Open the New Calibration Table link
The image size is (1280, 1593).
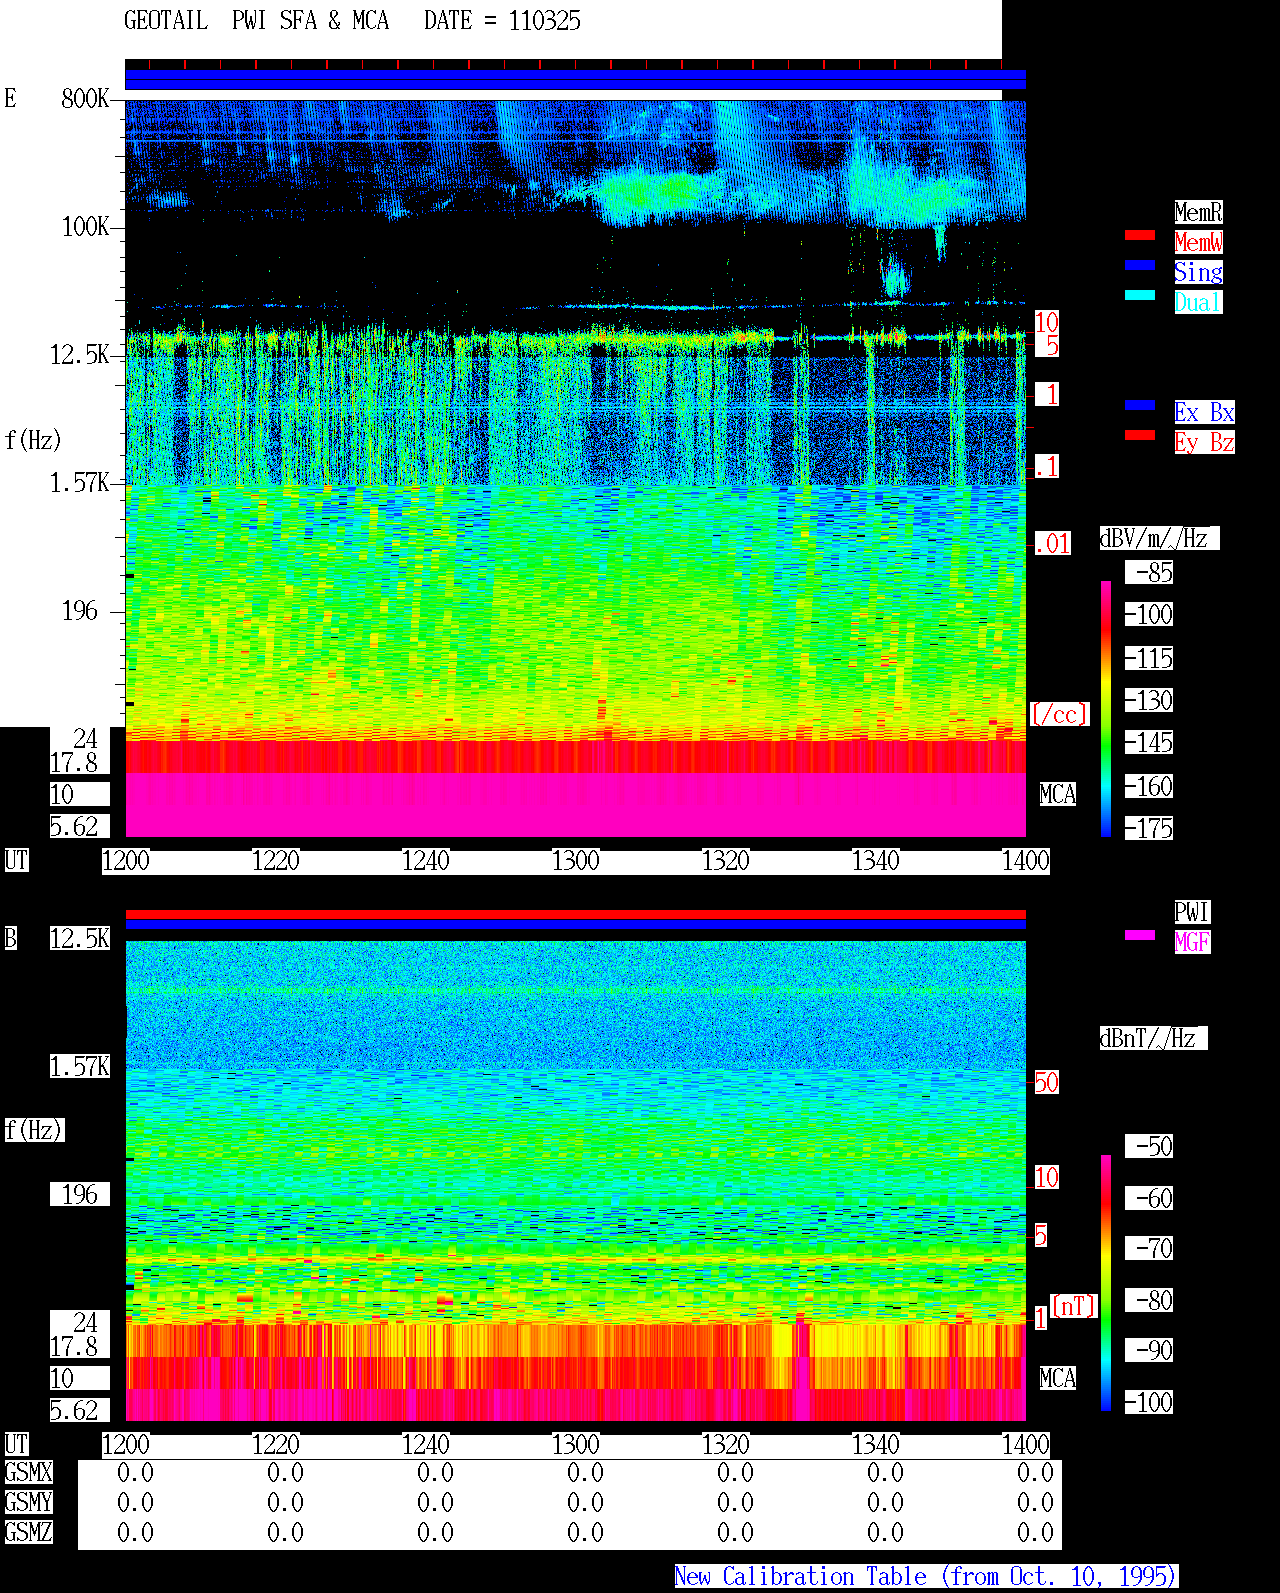[x=926, y=1576]
